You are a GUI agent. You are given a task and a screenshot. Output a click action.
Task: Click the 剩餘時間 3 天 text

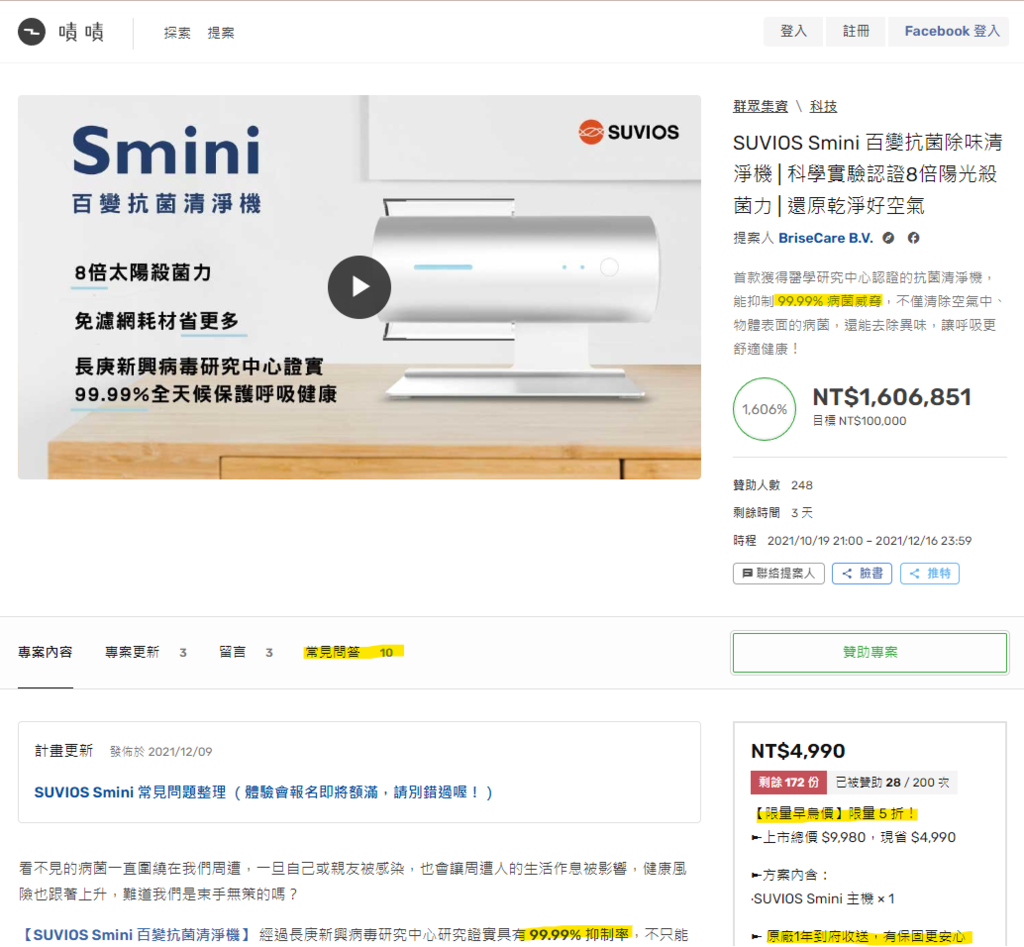[773, 513]
